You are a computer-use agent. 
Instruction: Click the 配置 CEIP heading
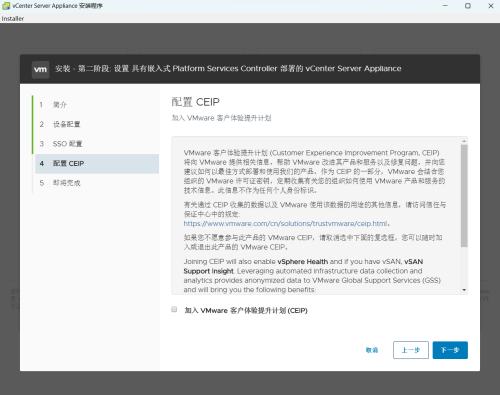tap(196, 102)
